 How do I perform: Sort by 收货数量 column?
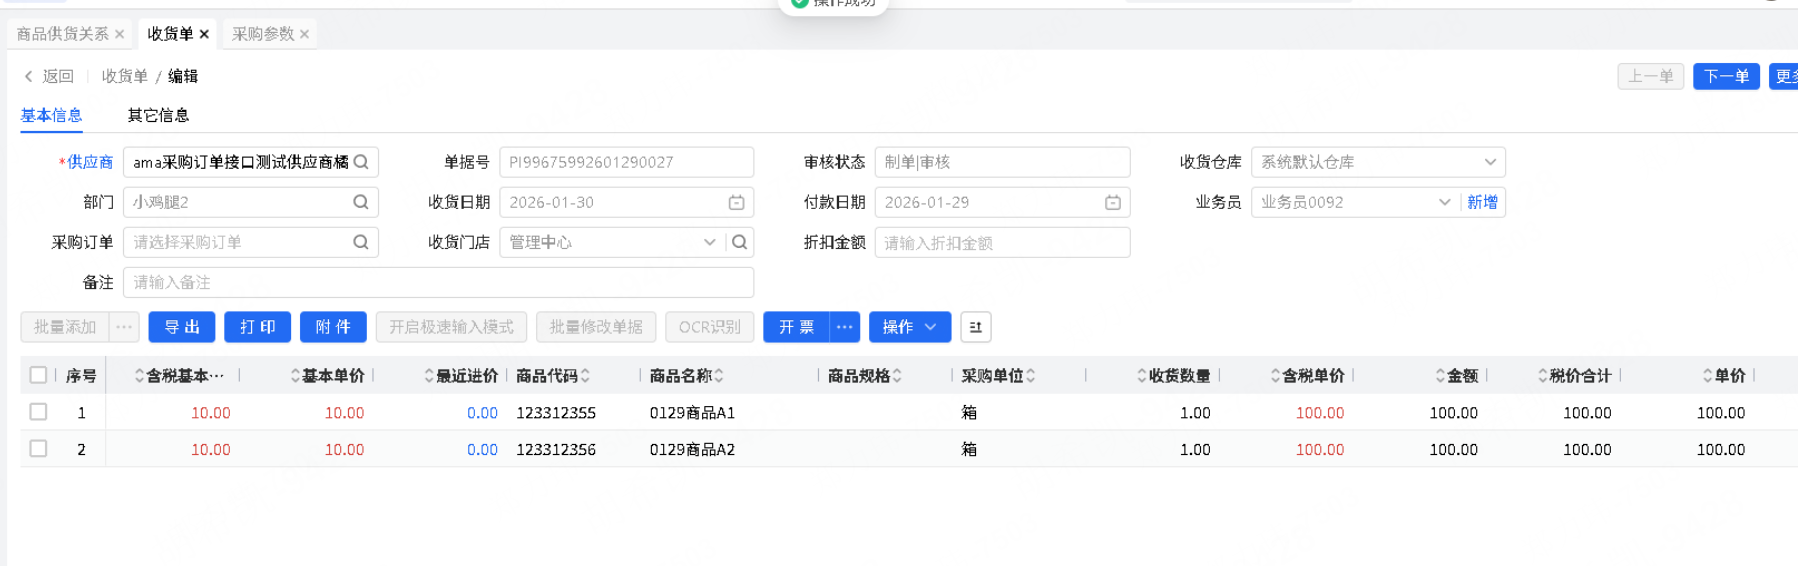coord(1142,376)
